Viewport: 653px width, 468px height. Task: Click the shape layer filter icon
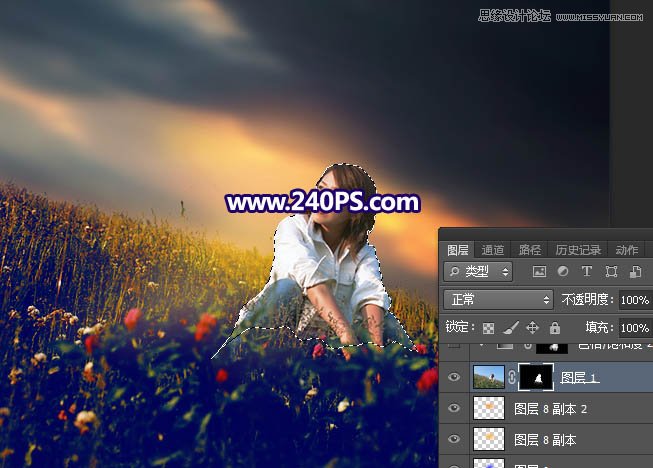click(x=610, y=271)
